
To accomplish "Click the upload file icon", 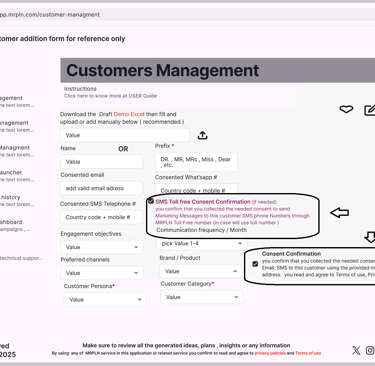I will tap(203, 135).
